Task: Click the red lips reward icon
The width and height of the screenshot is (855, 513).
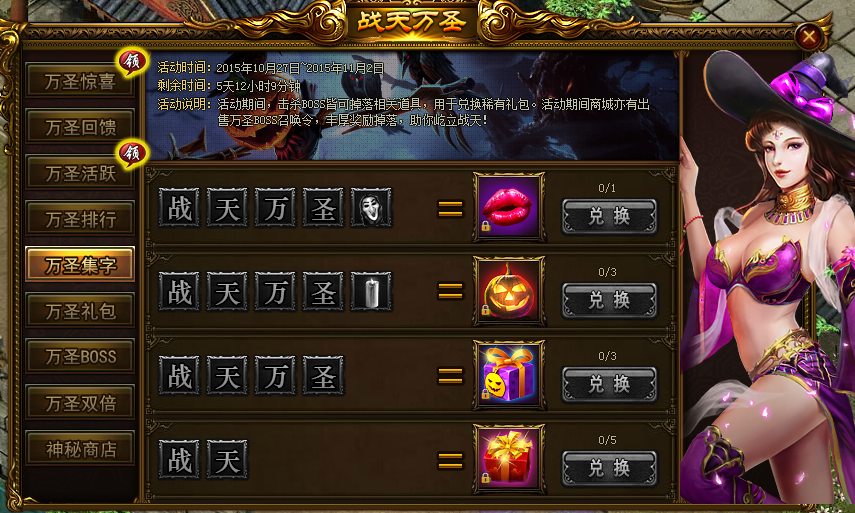Action: tap(509, 207)
